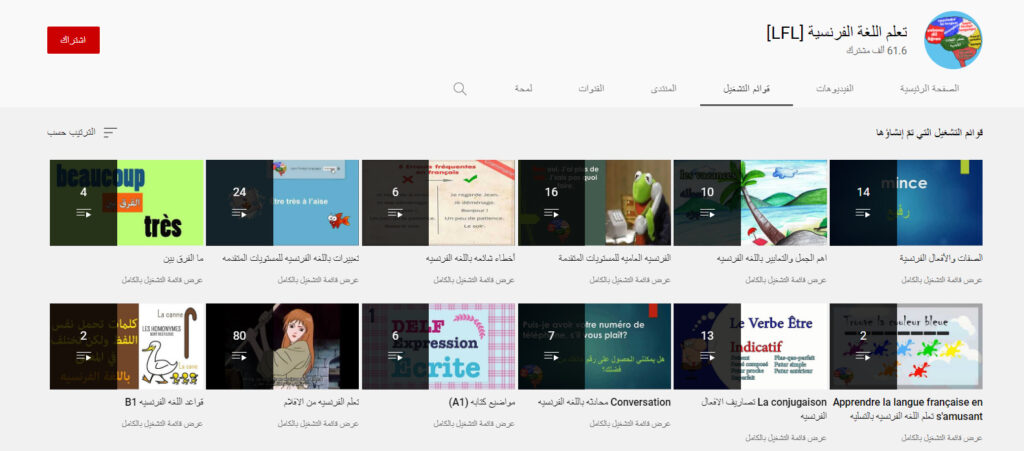The width and height of the screenshot is (1024, 451).
Task: Click 'عرض قائمة التشغيل بالكامل' under 'تعبيرات باللغه الفرنسيه'
Action: pyautogui.click(x=319, y=280)
